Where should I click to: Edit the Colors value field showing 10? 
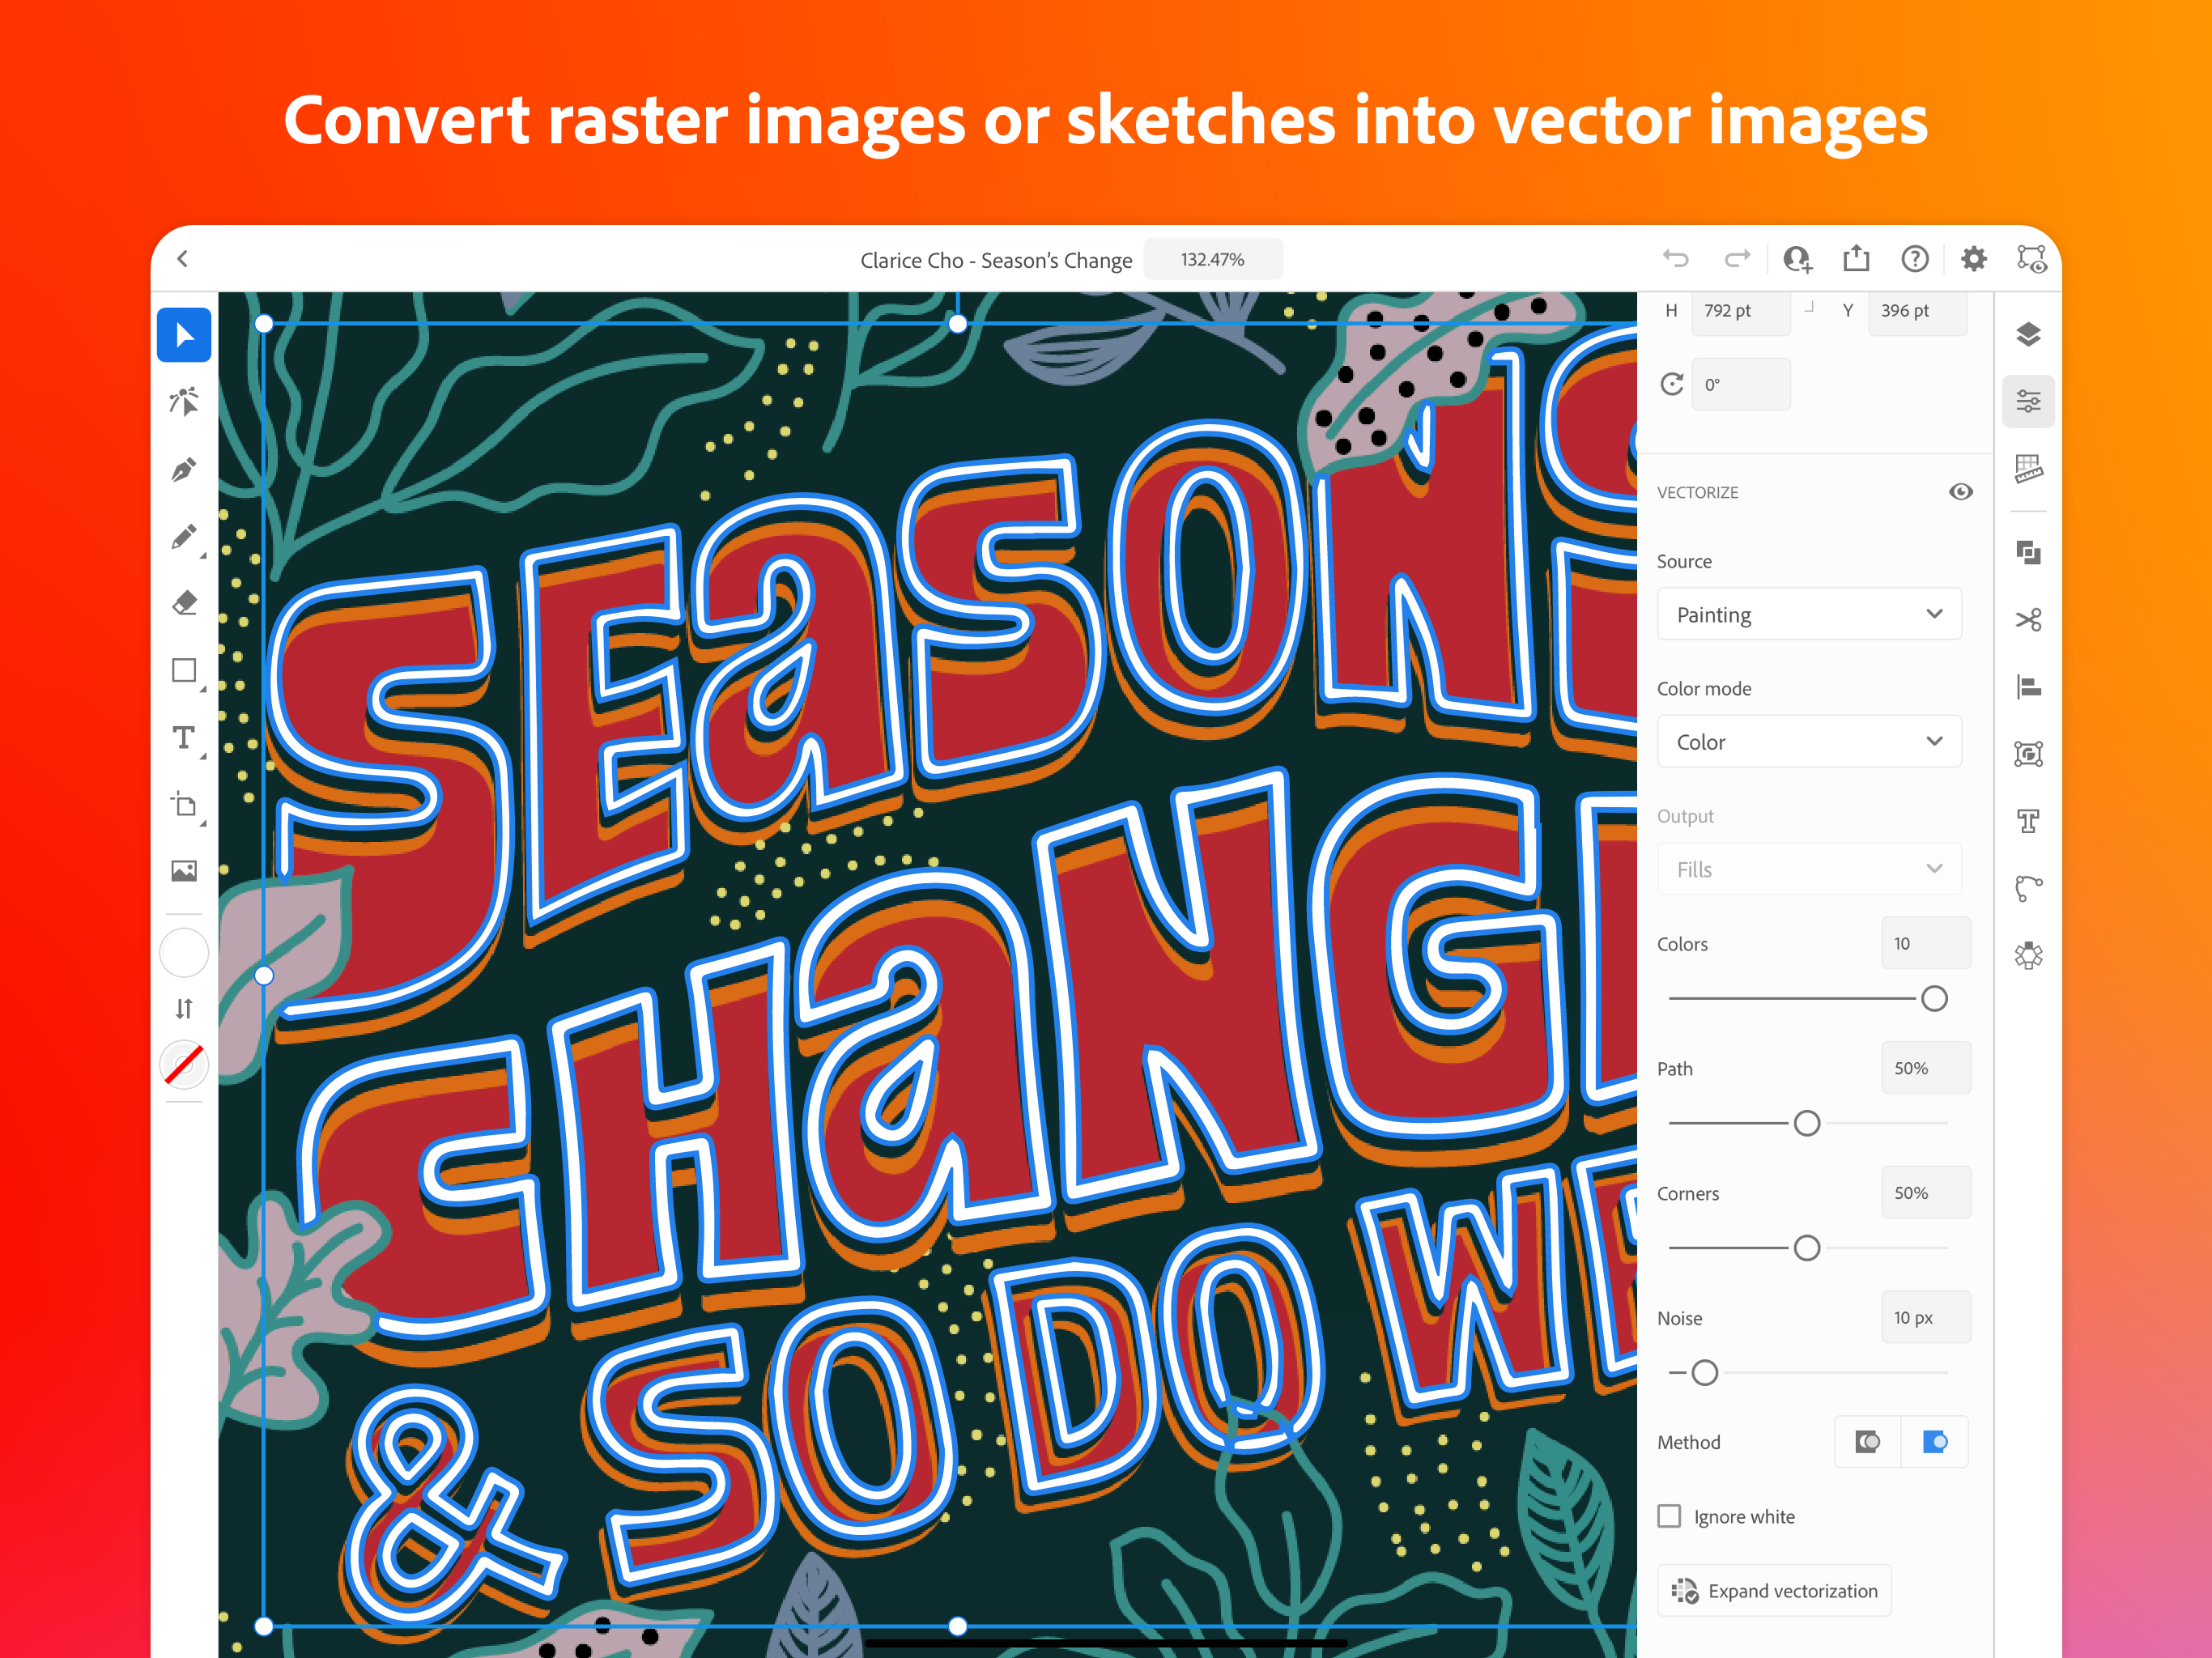(x=1925, y=943)
